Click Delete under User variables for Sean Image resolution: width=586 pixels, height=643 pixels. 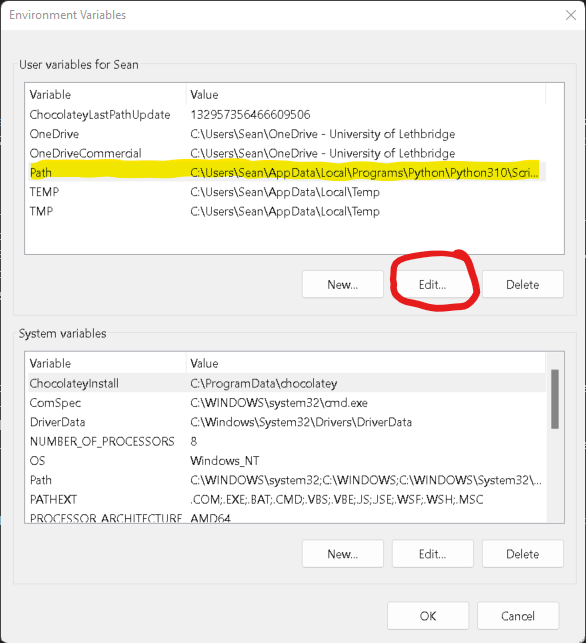click(x=523, y=284)
